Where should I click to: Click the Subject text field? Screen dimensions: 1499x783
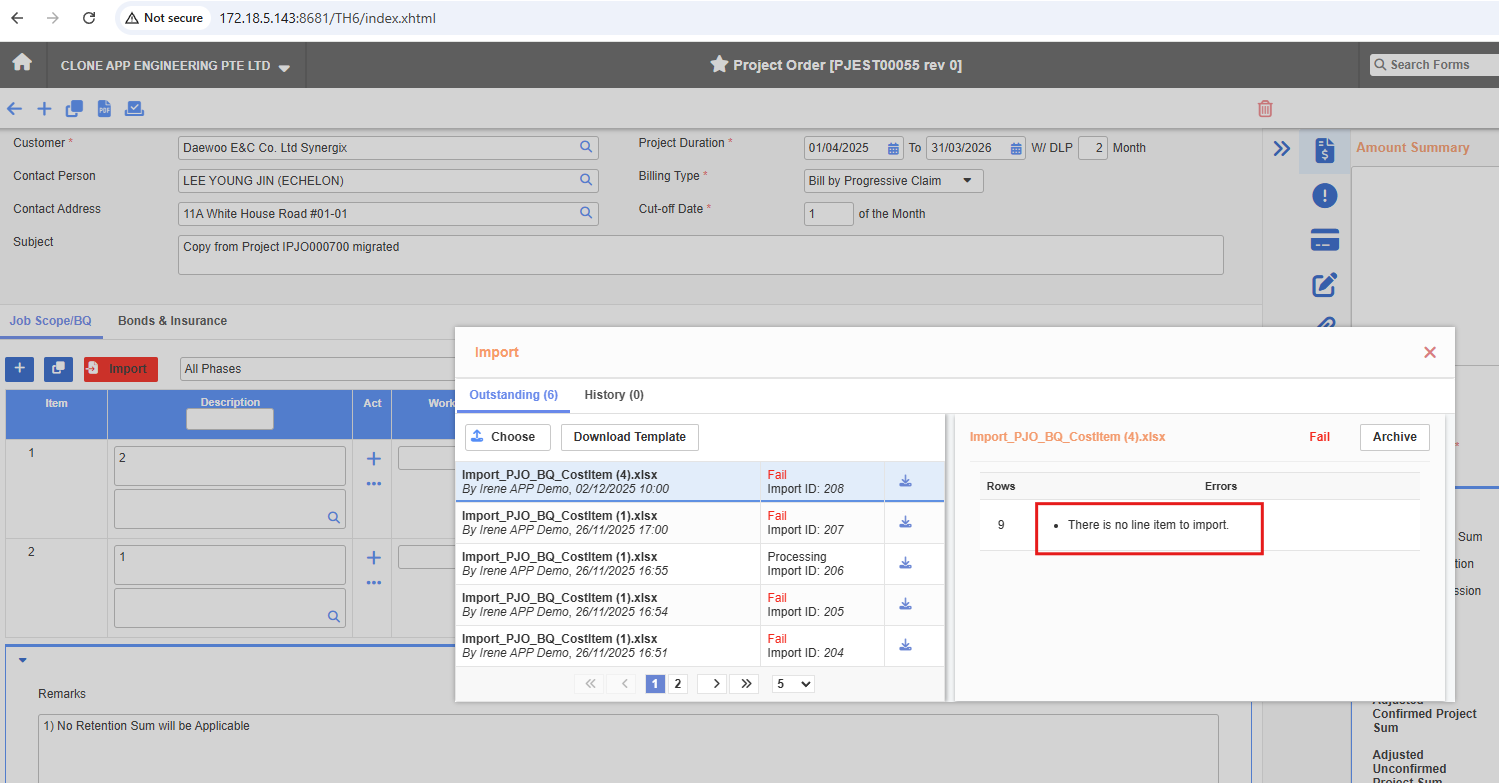700,254
